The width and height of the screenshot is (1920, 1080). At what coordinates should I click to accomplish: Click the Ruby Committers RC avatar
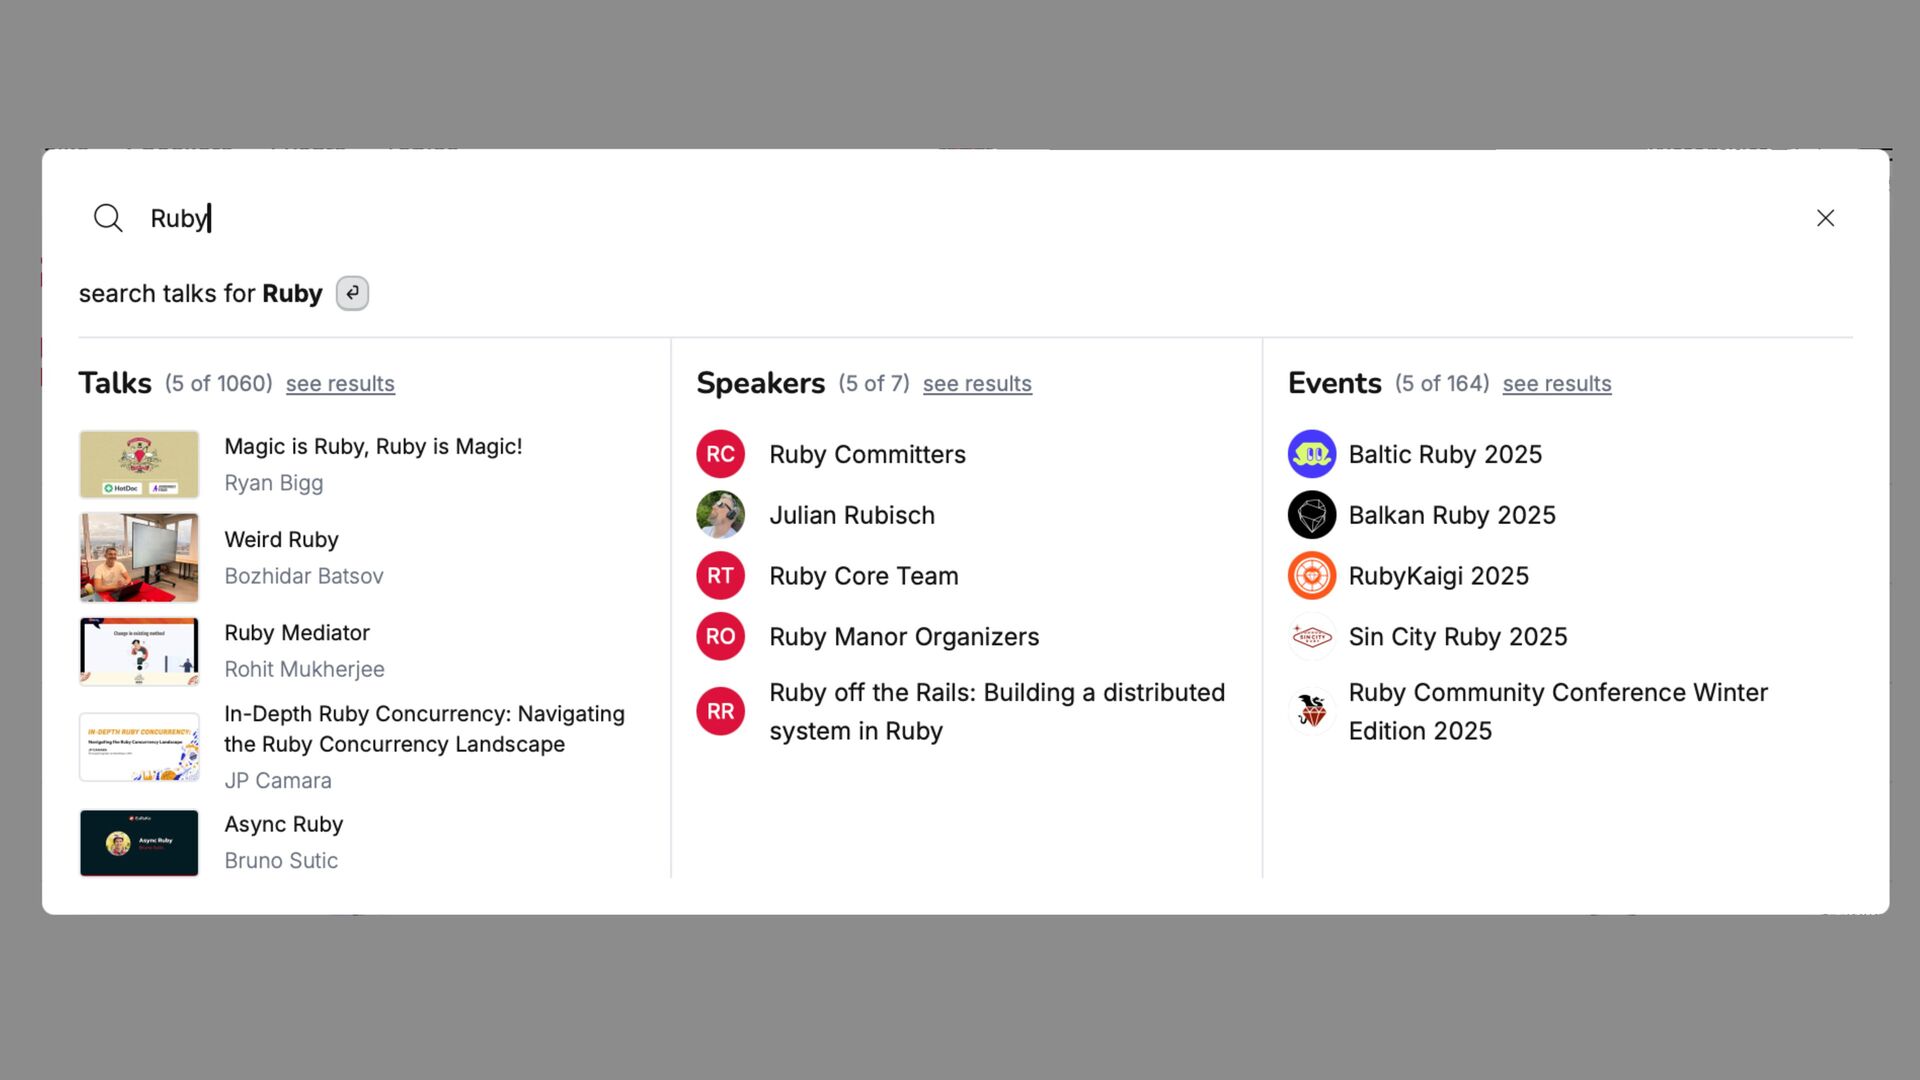click(720, 454)
